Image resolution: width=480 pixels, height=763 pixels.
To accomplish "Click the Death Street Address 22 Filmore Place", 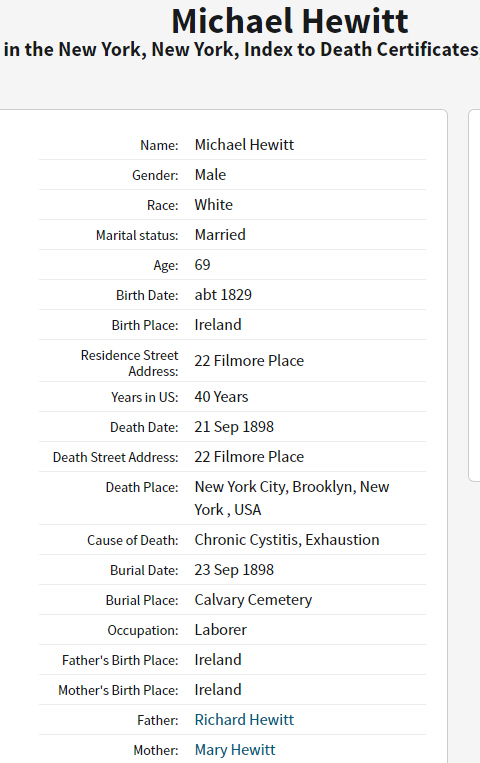I will click(x=249, y=457).
